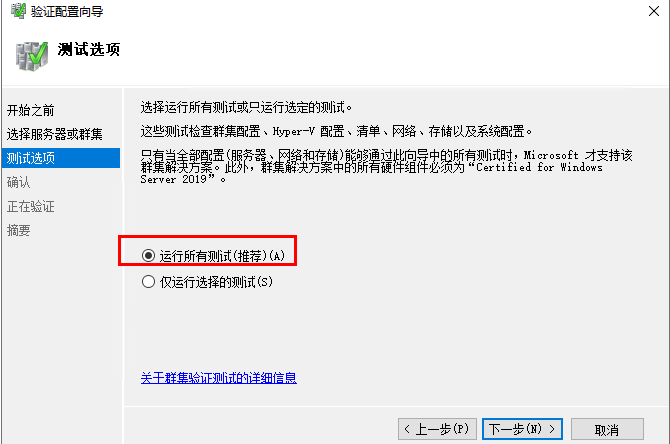Click the 确认 step in sidebar
Viewport: 670px width, 444px height.
(19, 182)
